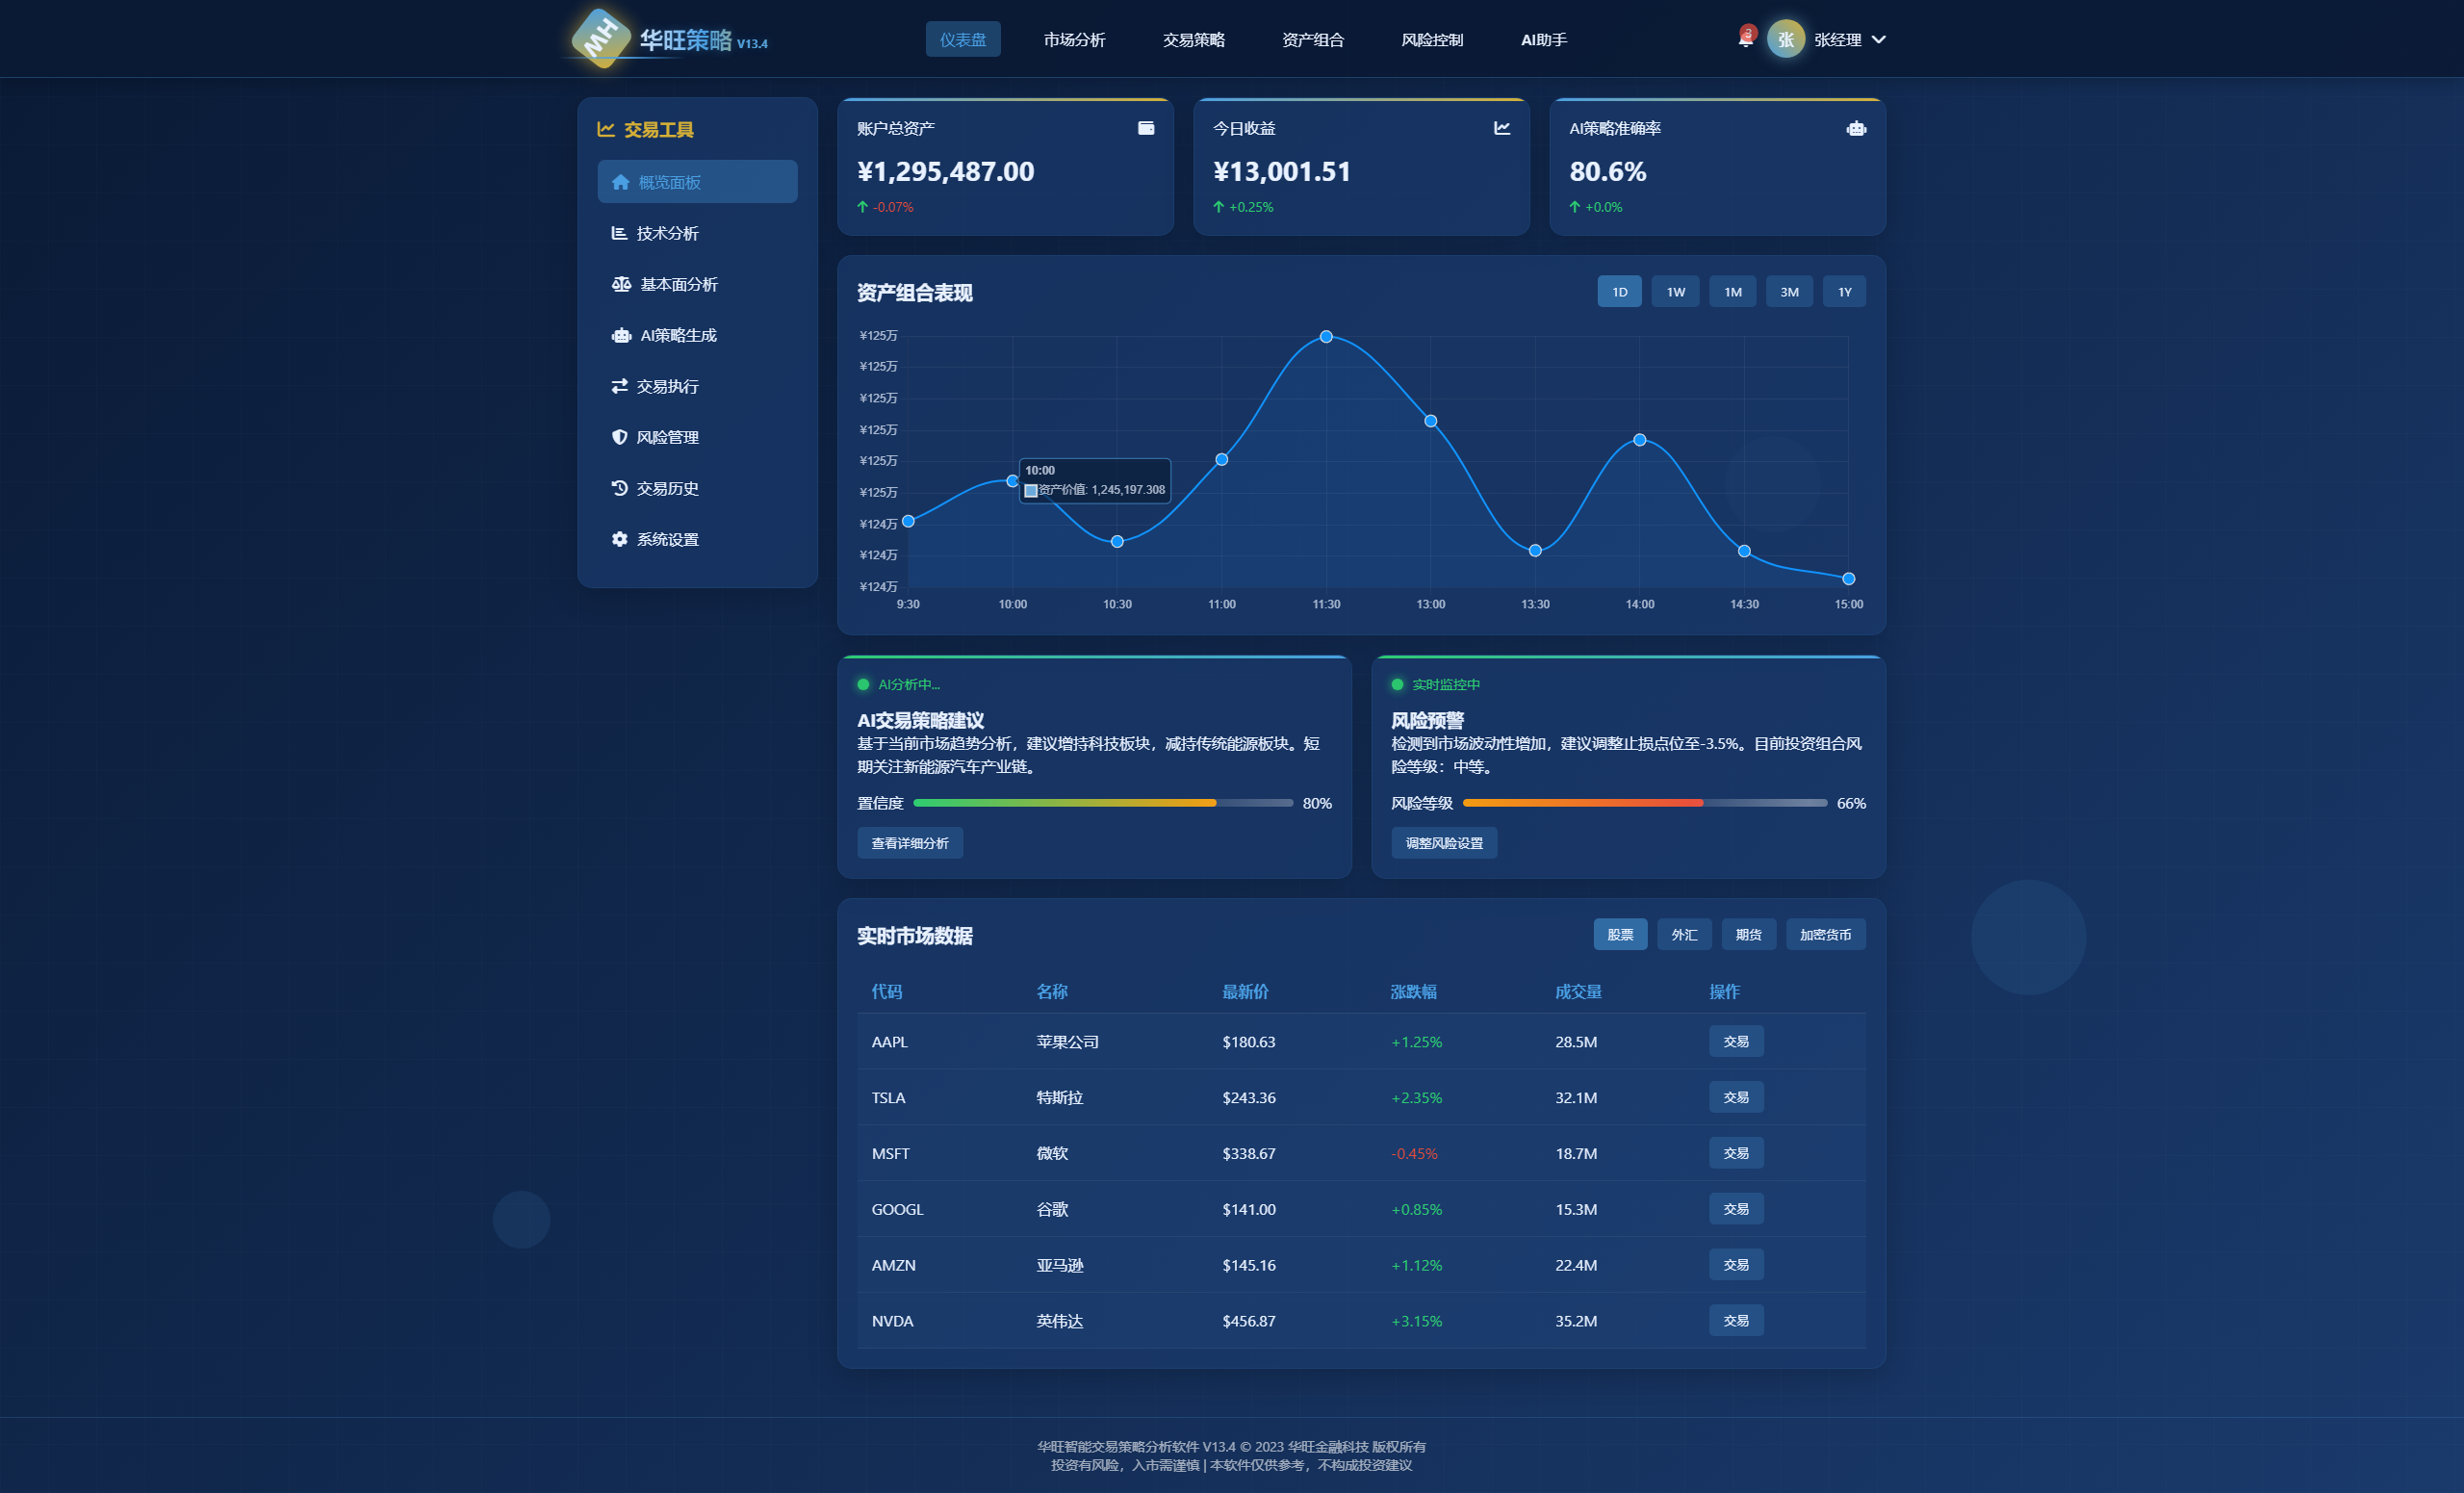Click 查看详细分析 button
2464x1493 pixels.
[x=909, y=843]
